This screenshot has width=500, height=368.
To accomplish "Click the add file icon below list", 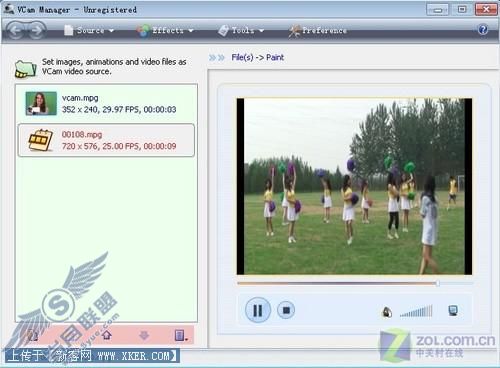I will coord(32,335).
